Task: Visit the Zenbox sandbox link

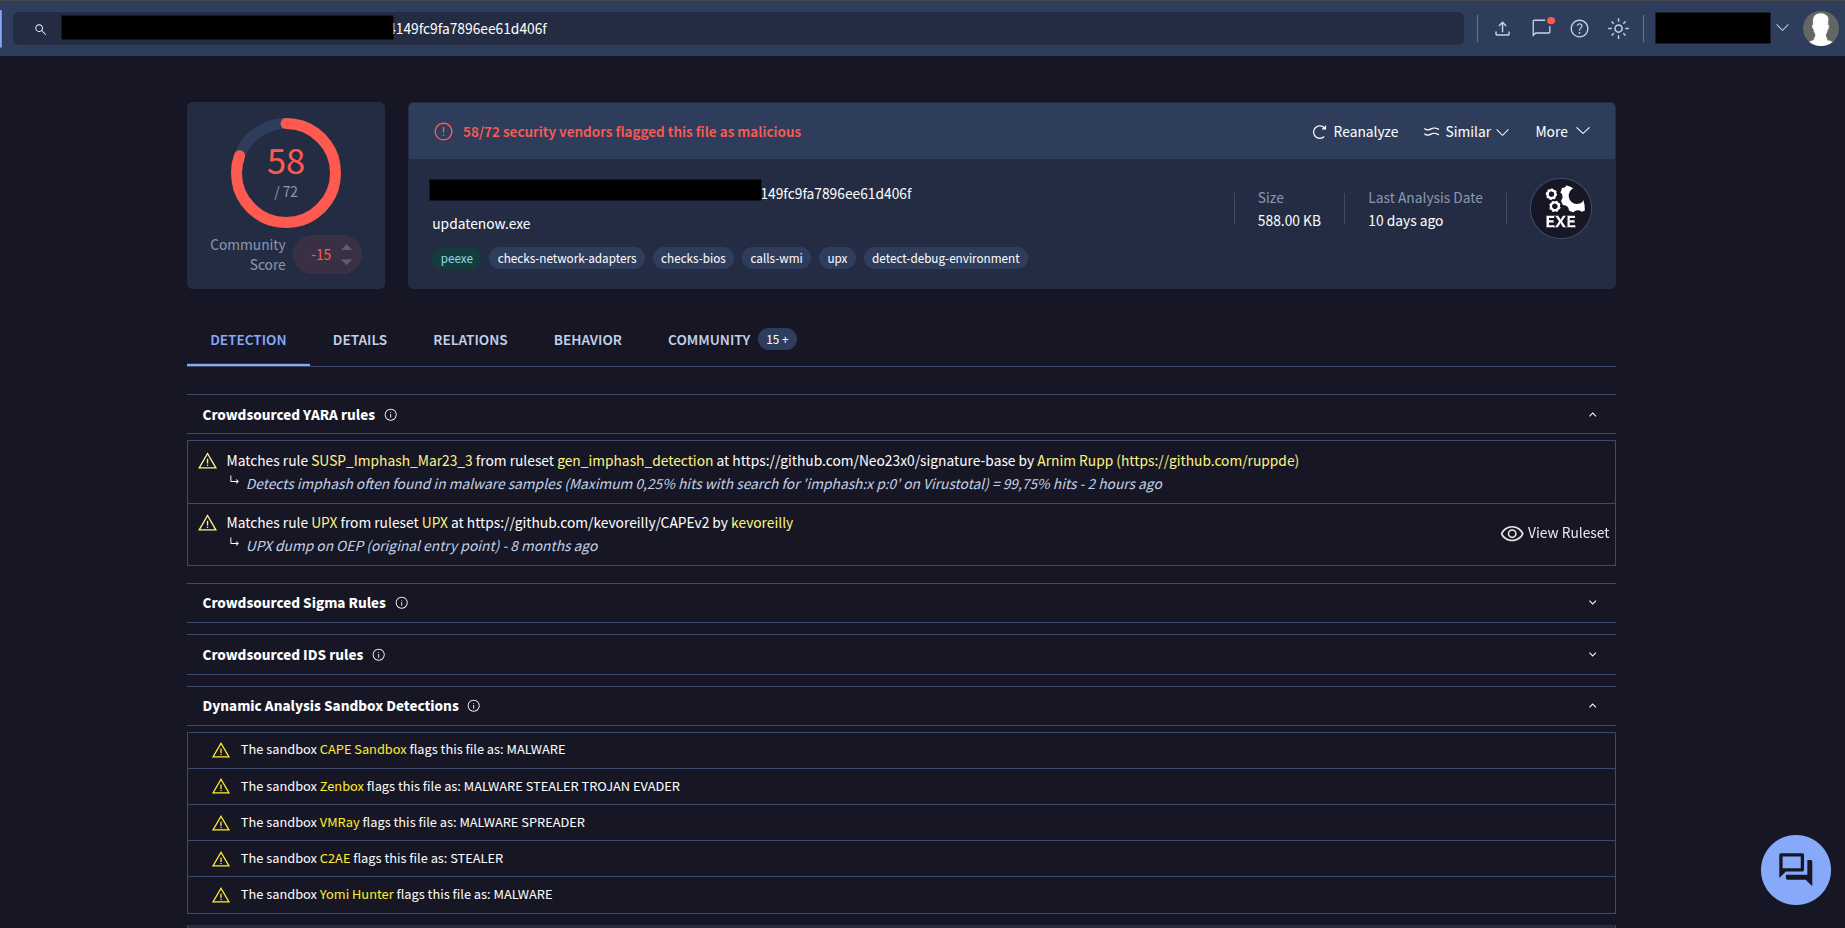Action: [341, 786]
